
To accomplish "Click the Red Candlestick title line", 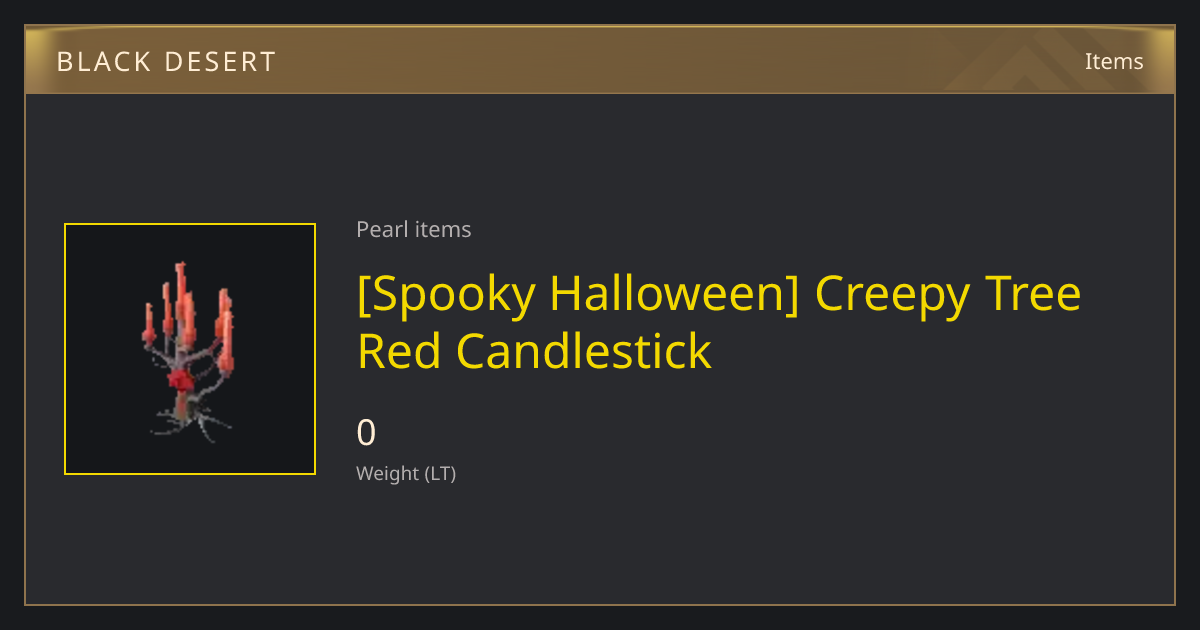I will [534, 351].
